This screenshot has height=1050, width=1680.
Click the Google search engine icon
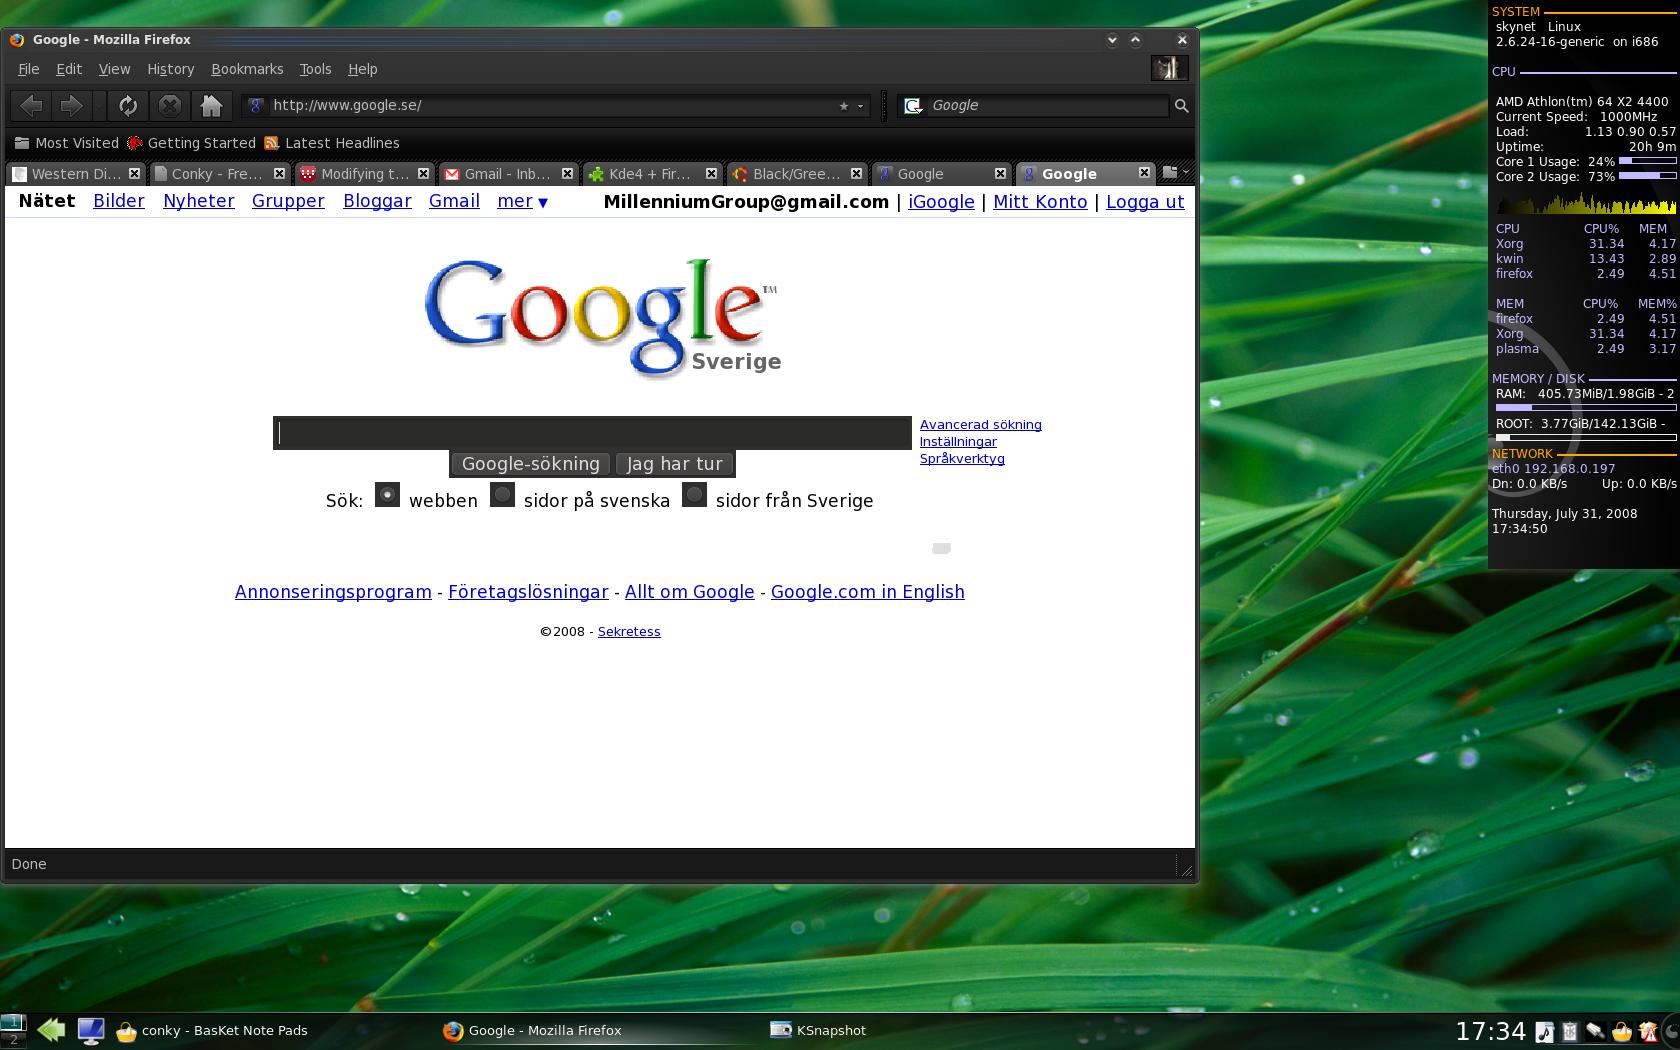tap(912, 106)
